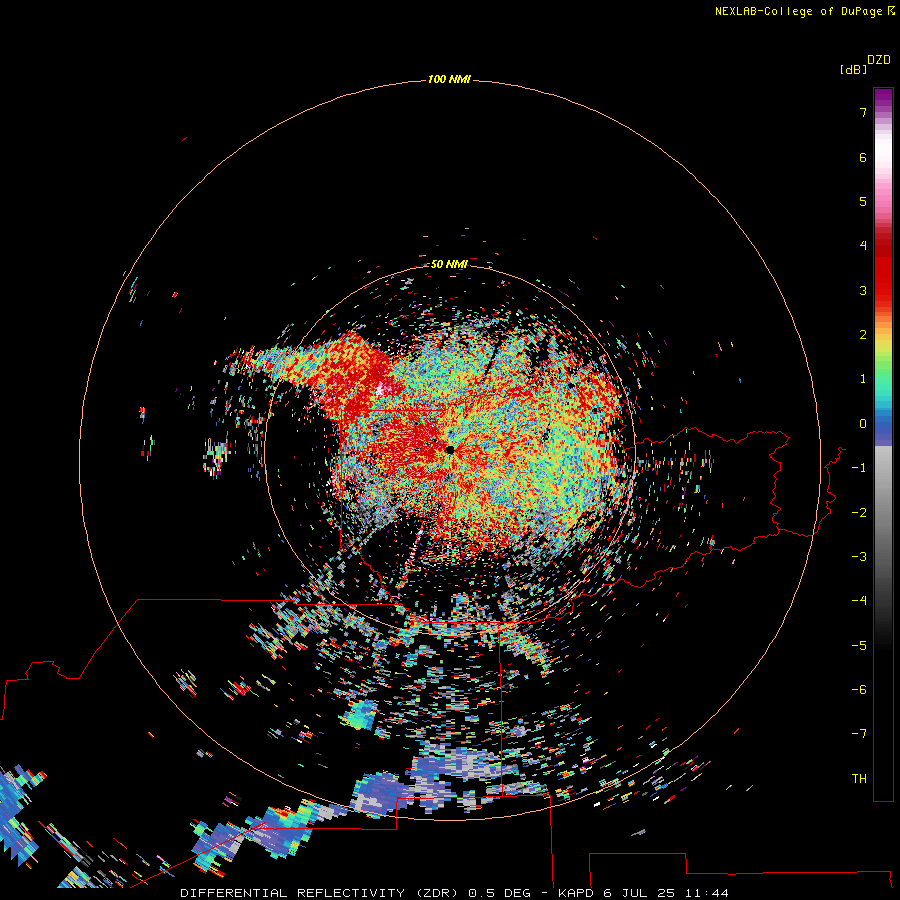Click the -2 value on the color scale
Viewport: 900px width, 900px height.
tap(859, 513)
